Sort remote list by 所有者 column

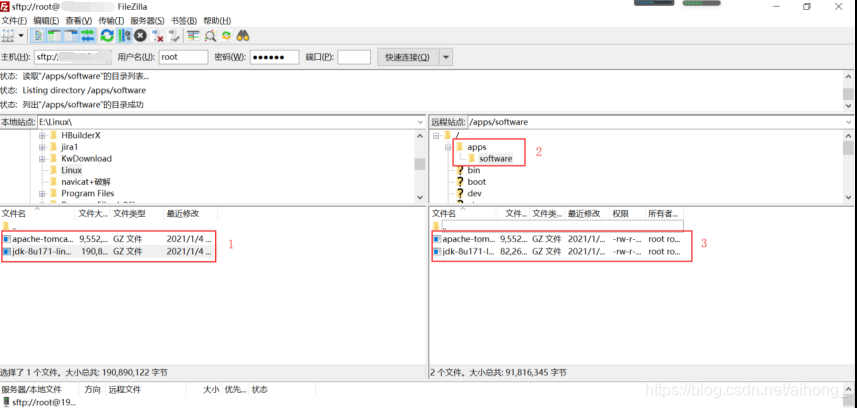(x=664, y=213)
